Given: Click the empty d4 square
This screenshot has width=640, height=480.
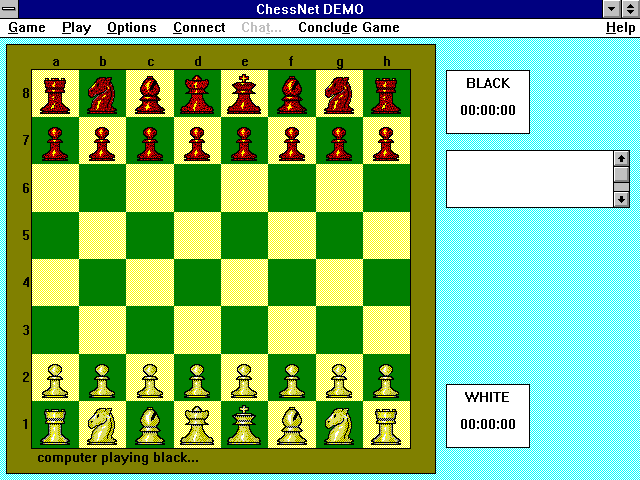Looking at the screenshot, I should [x=197, y=282].
